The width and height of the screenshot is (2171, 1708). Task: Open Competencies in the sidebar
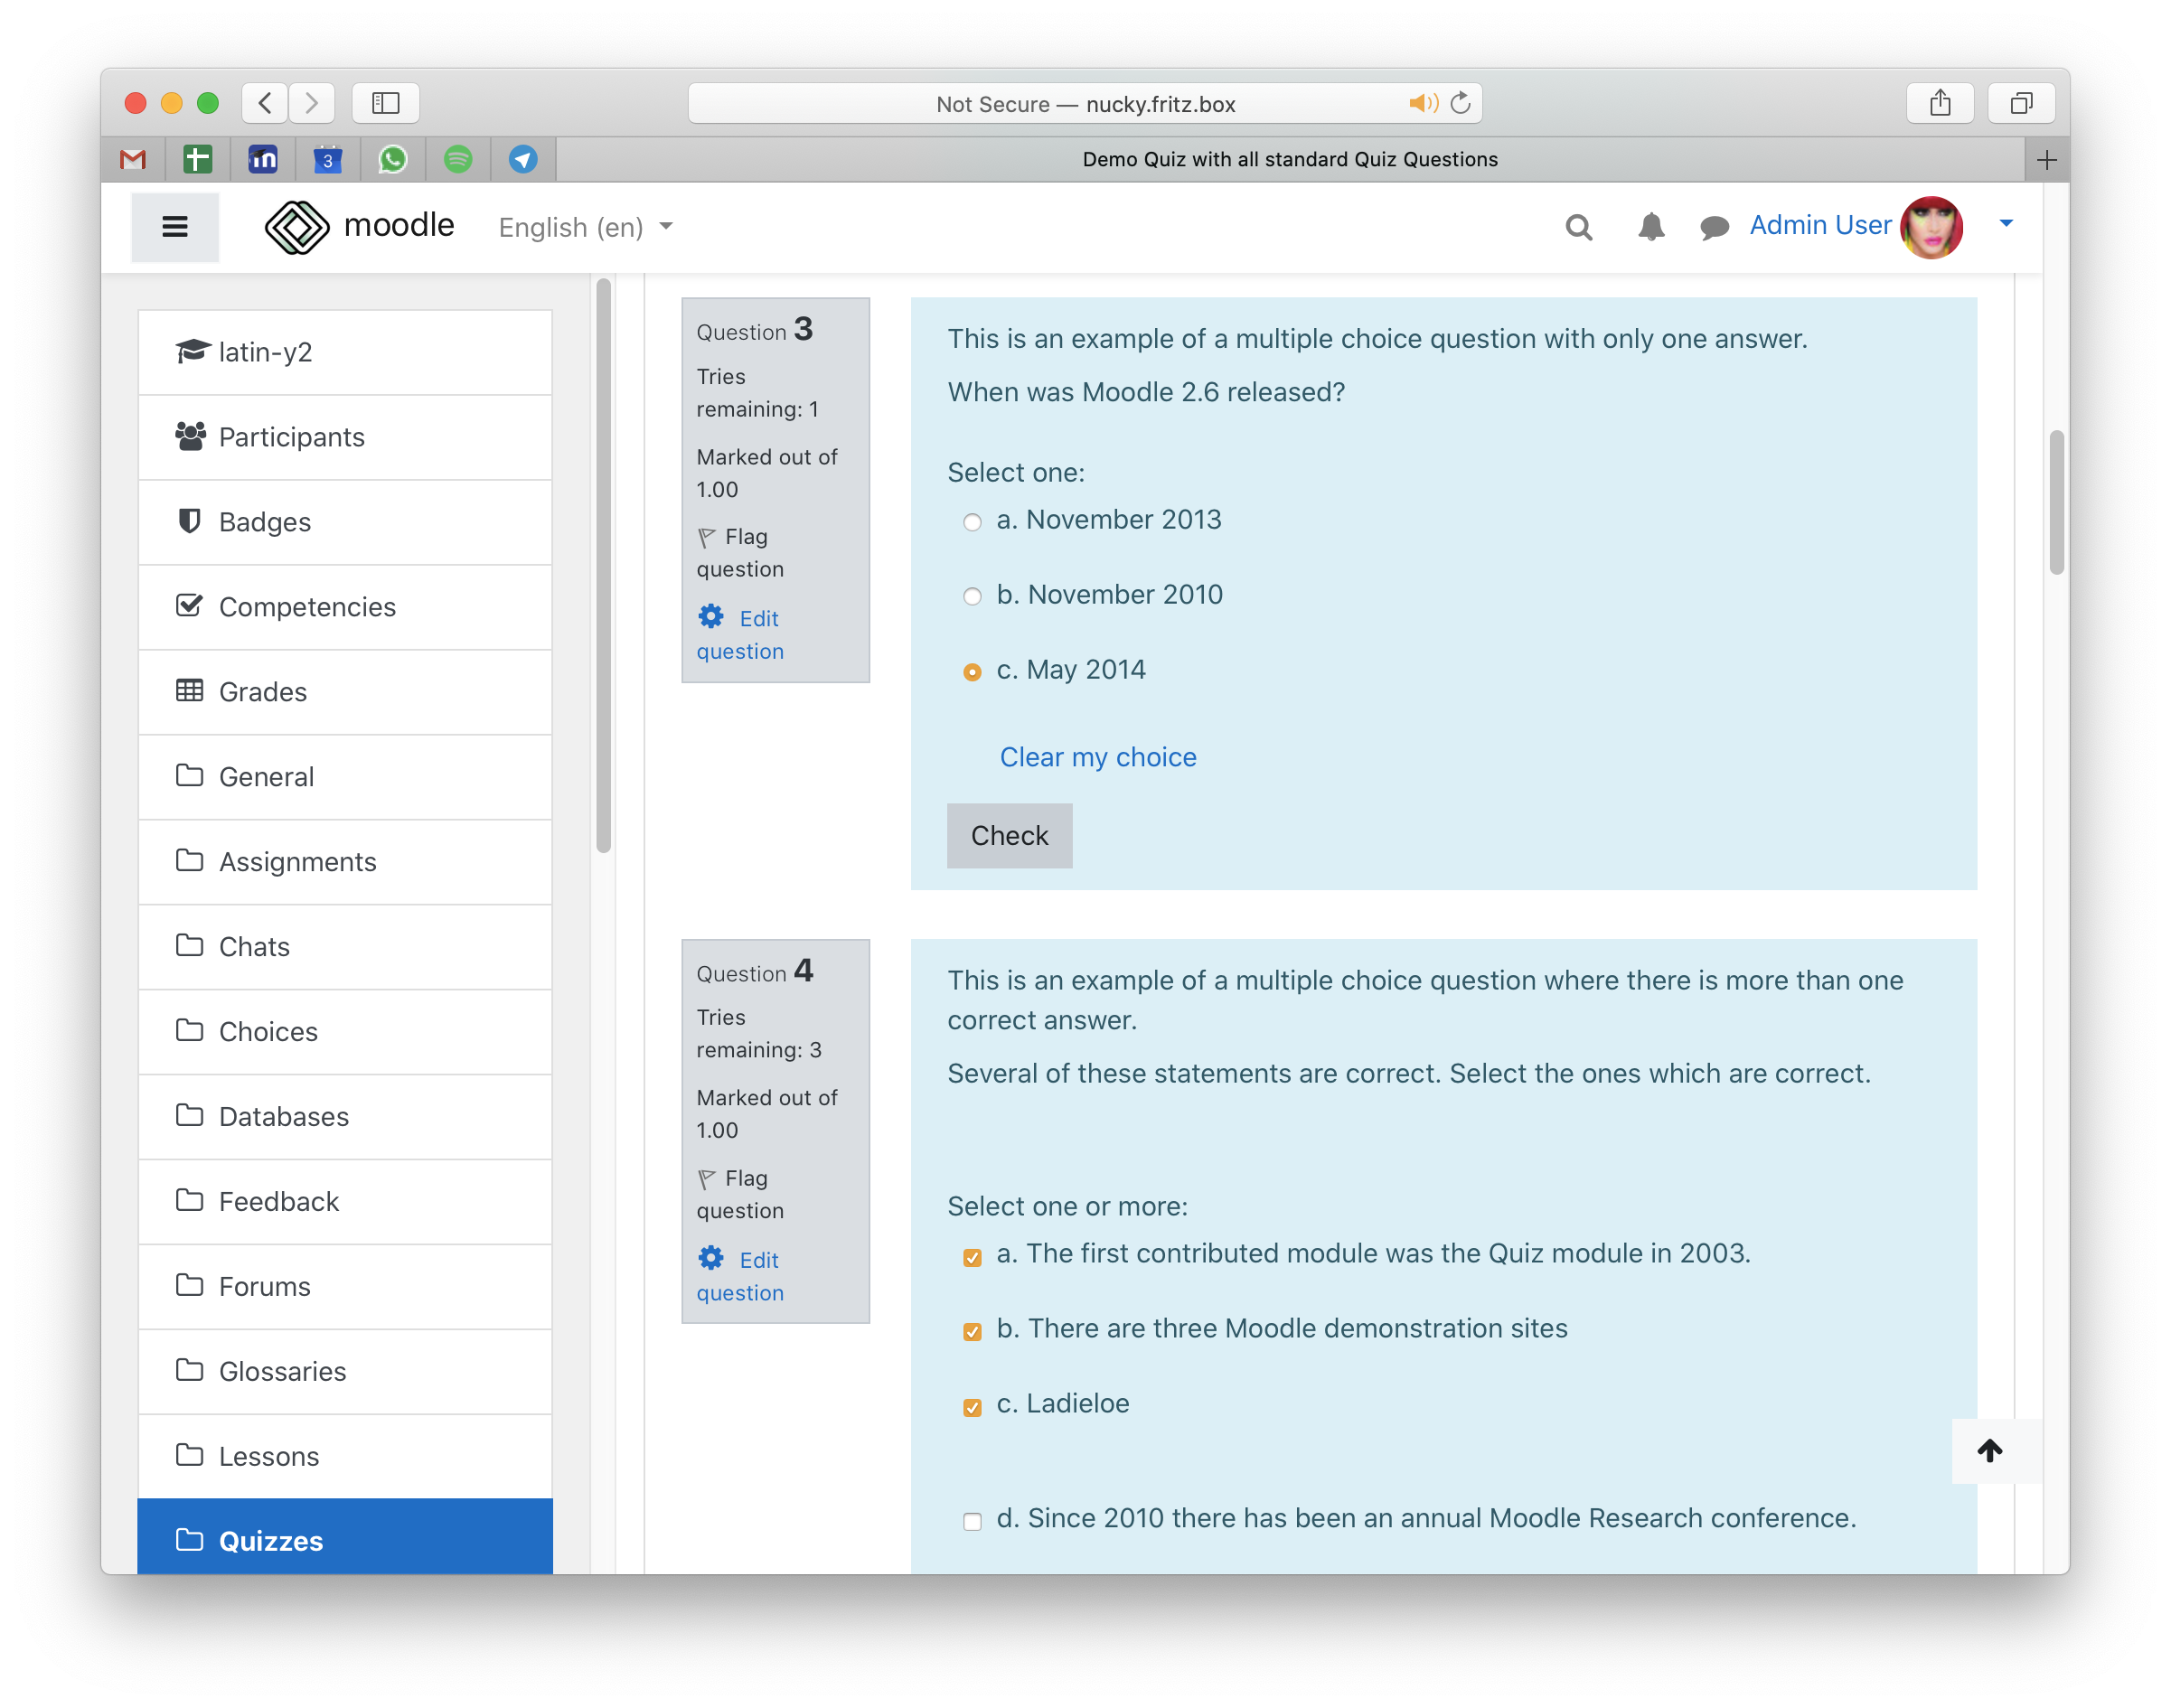[345, 607]
